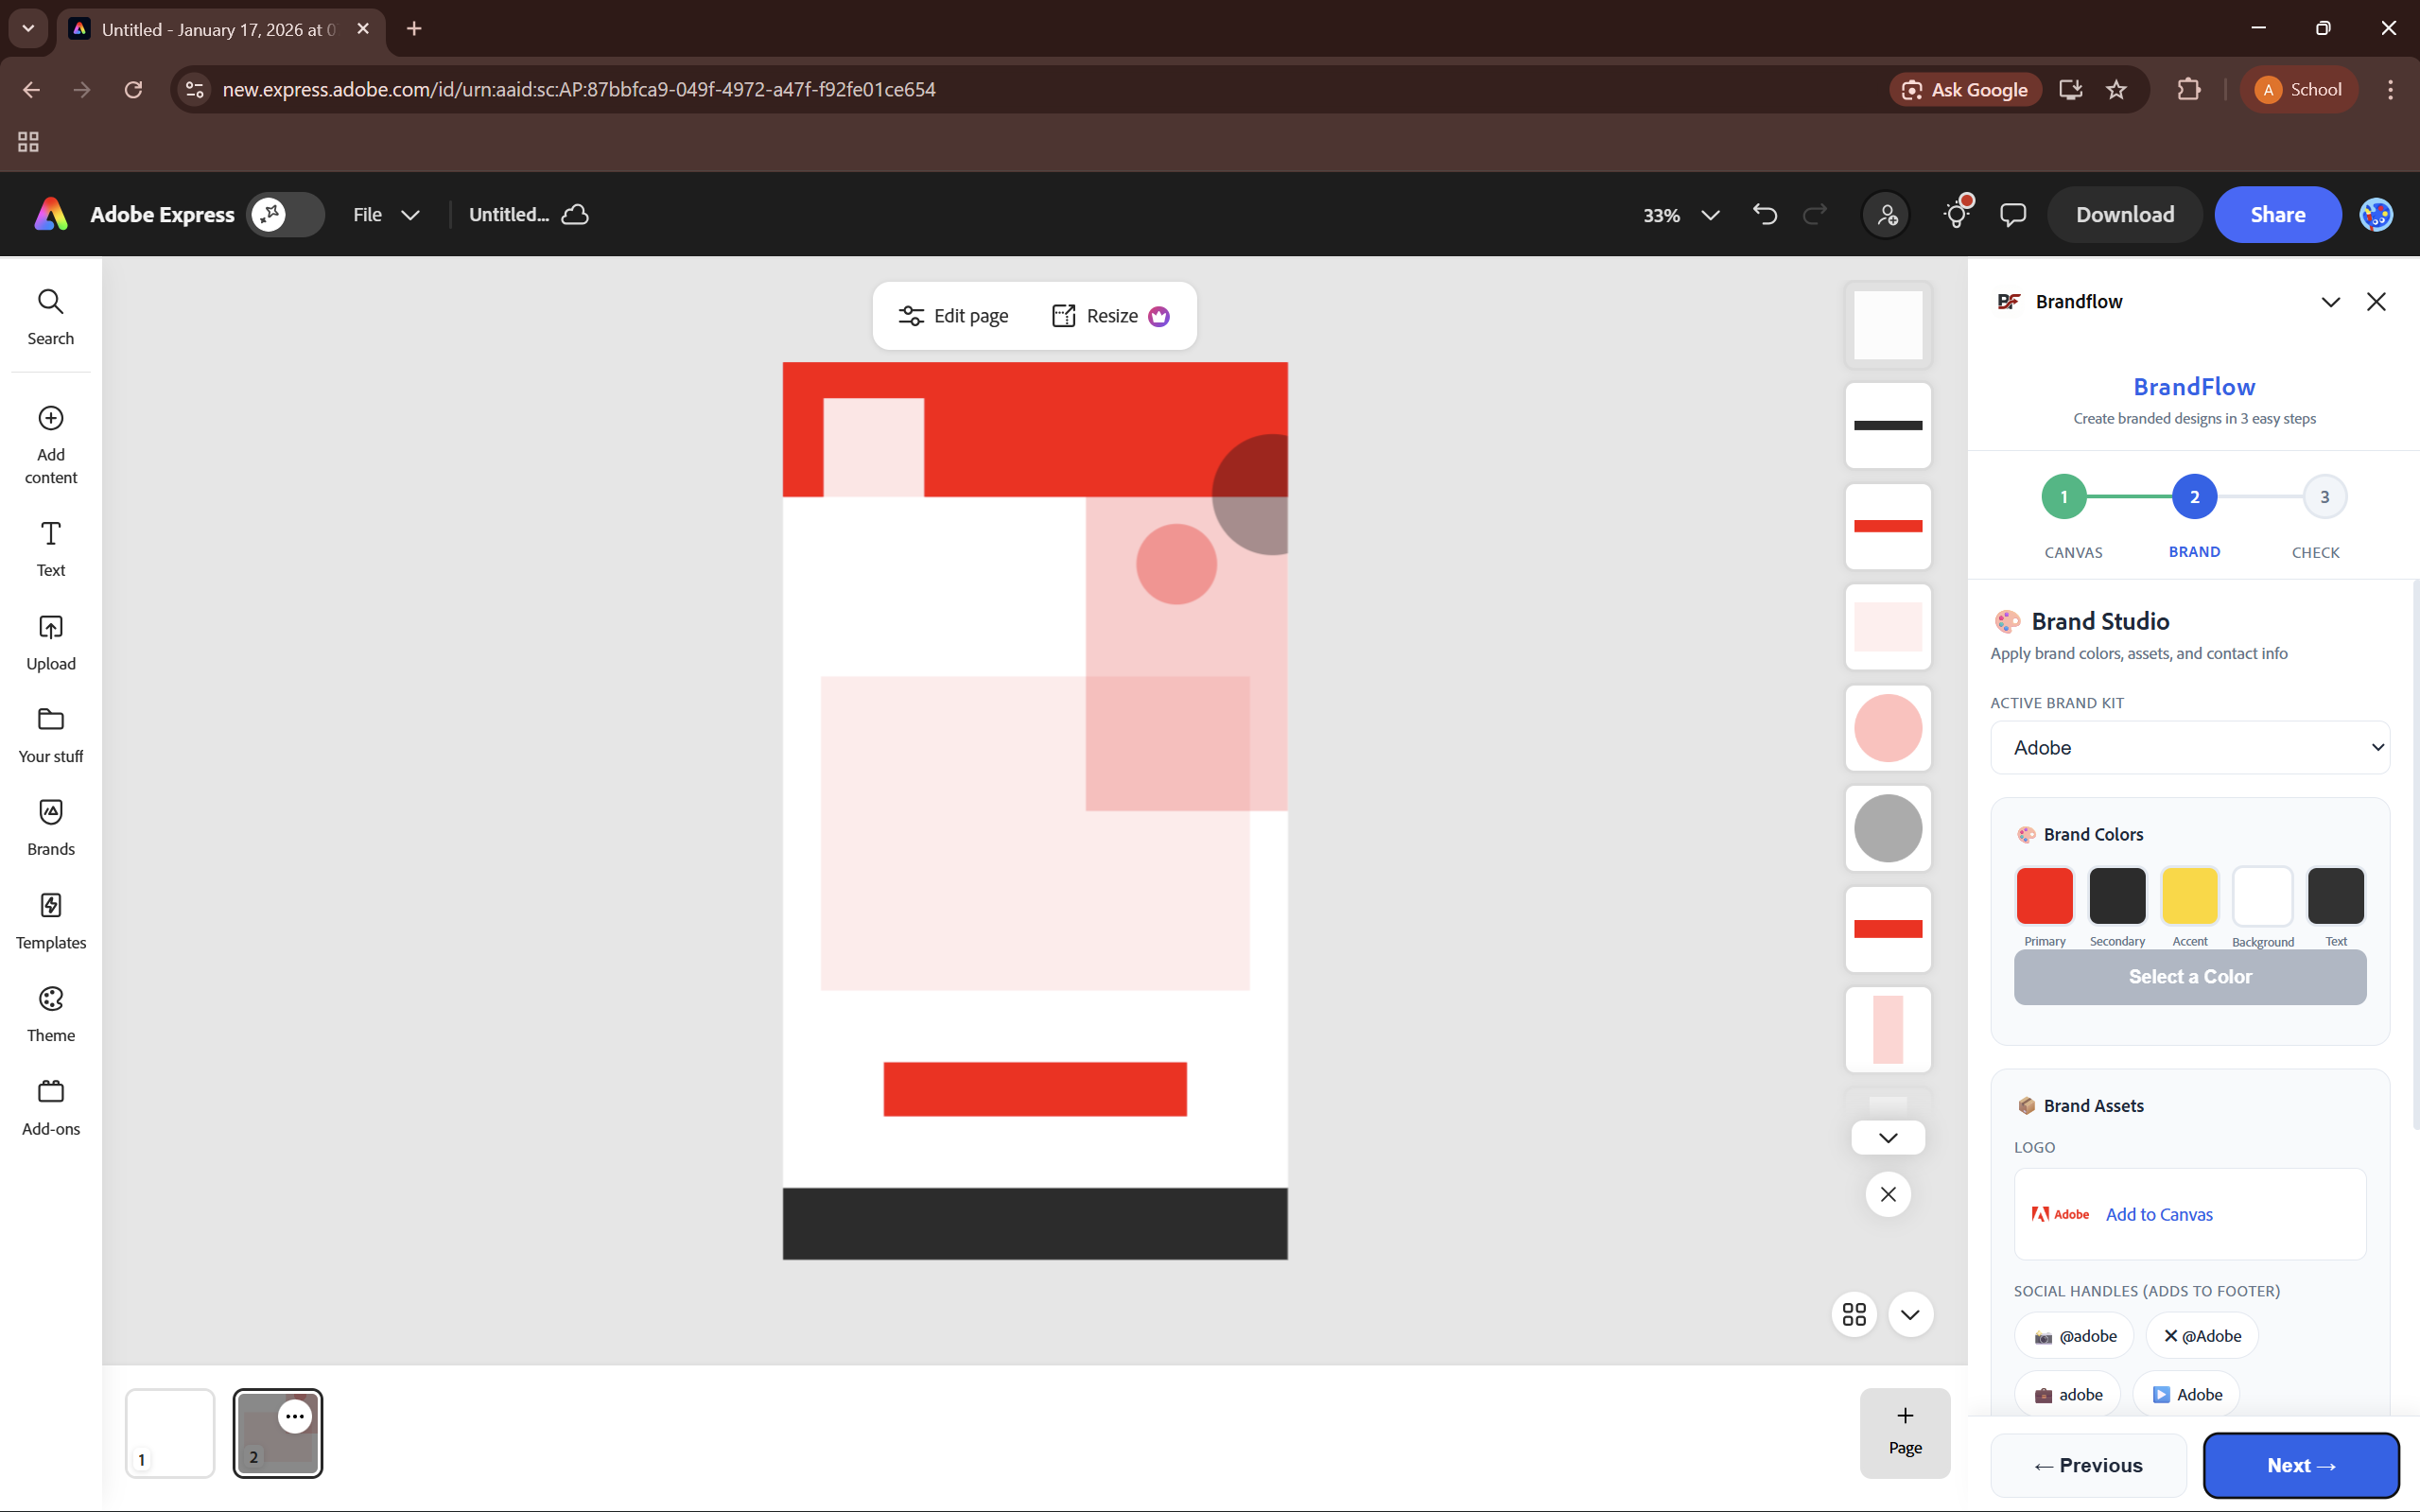The width and height of the screenshot is (2420, 1512).
Task: Open the File menu
Action: tap(385, 214)
